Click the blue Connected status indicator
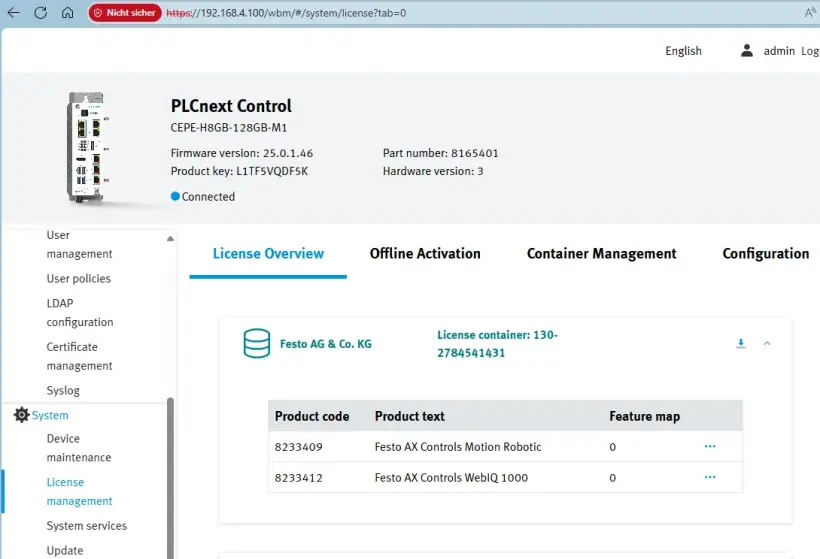The image size is (820, 559). (x=175, y=196)
